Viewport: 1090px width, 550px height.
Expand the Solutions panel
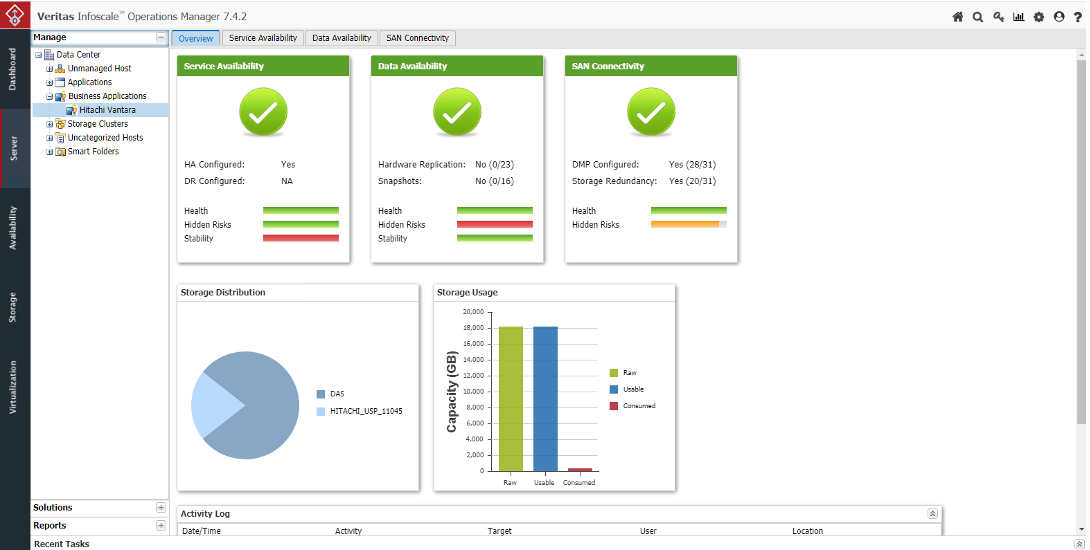[x=161, y=508]
